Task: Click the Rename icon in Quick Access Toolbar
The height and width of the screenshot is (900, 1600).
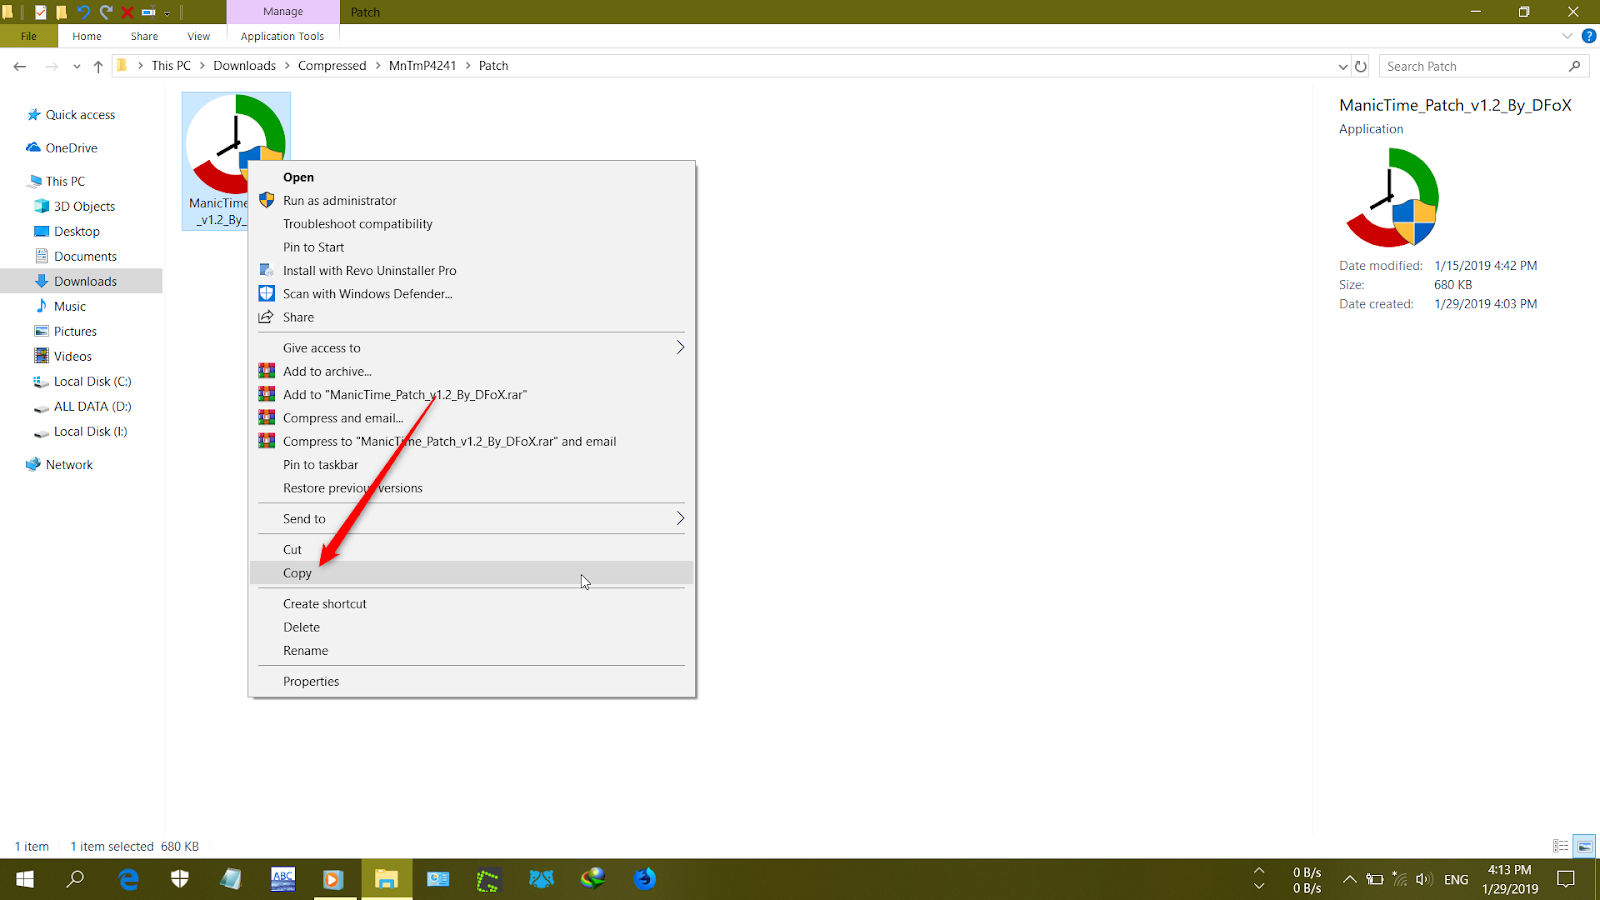Action: coord(148,12)
